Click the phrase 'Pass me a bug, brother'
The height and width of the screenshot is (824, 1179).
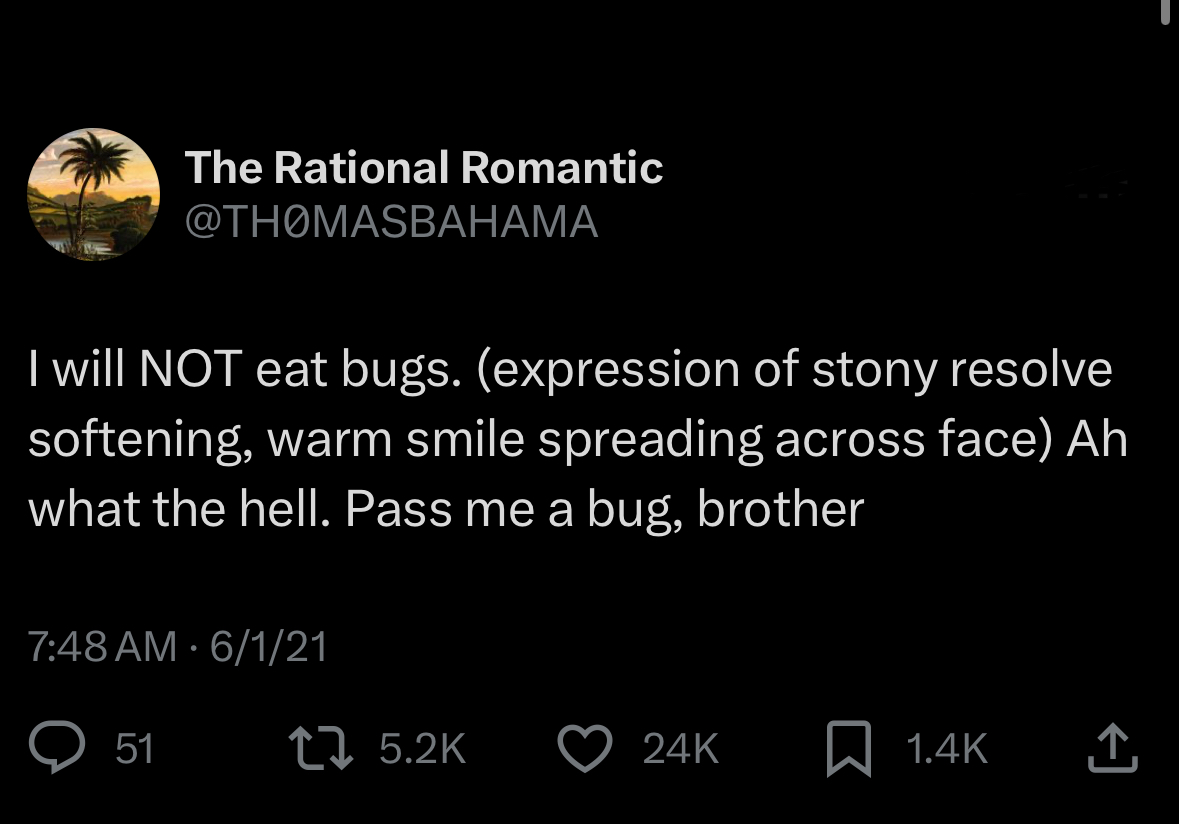click(x=604, y=511)
